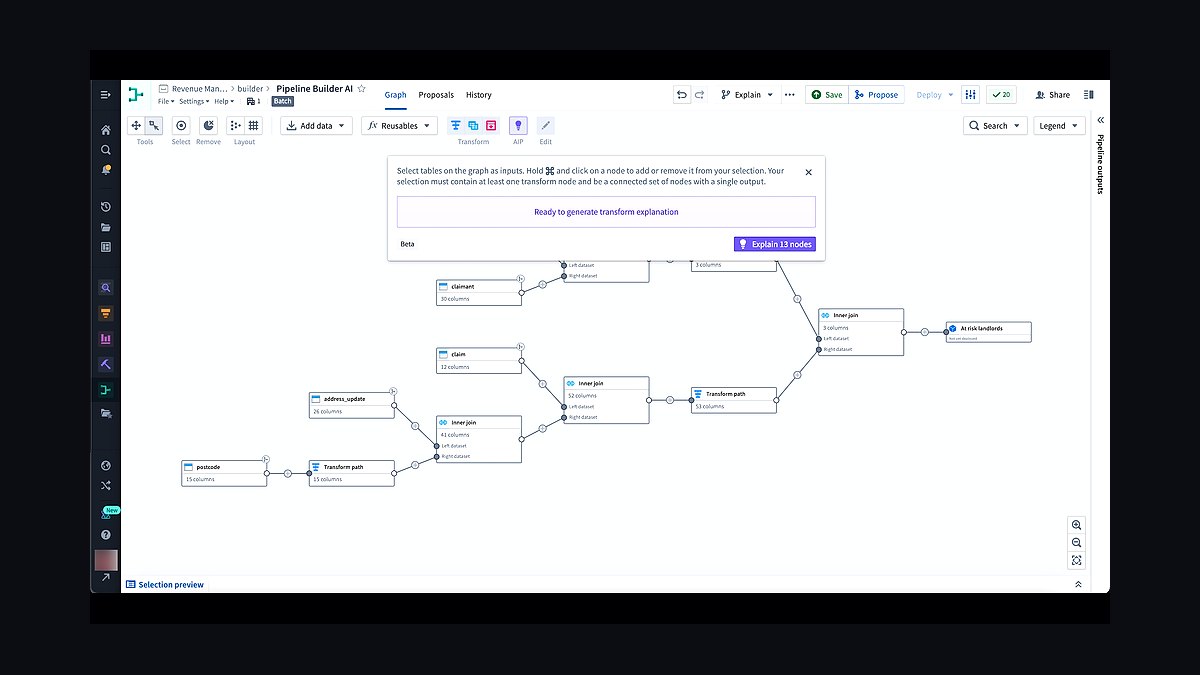Select the Transform path node with 53 columns
1200x675 pixels.
[x=734, y=400]
